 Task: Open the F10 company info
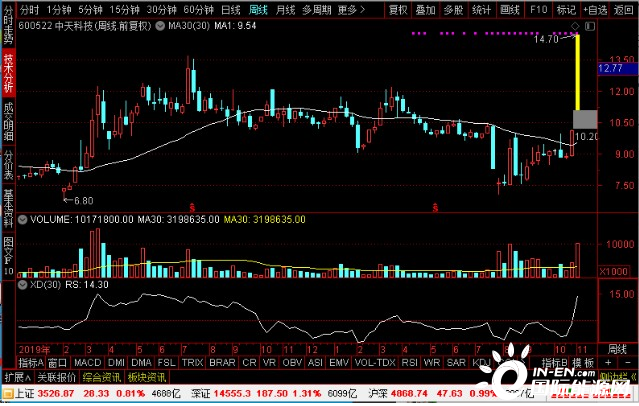tap(538, 8)
